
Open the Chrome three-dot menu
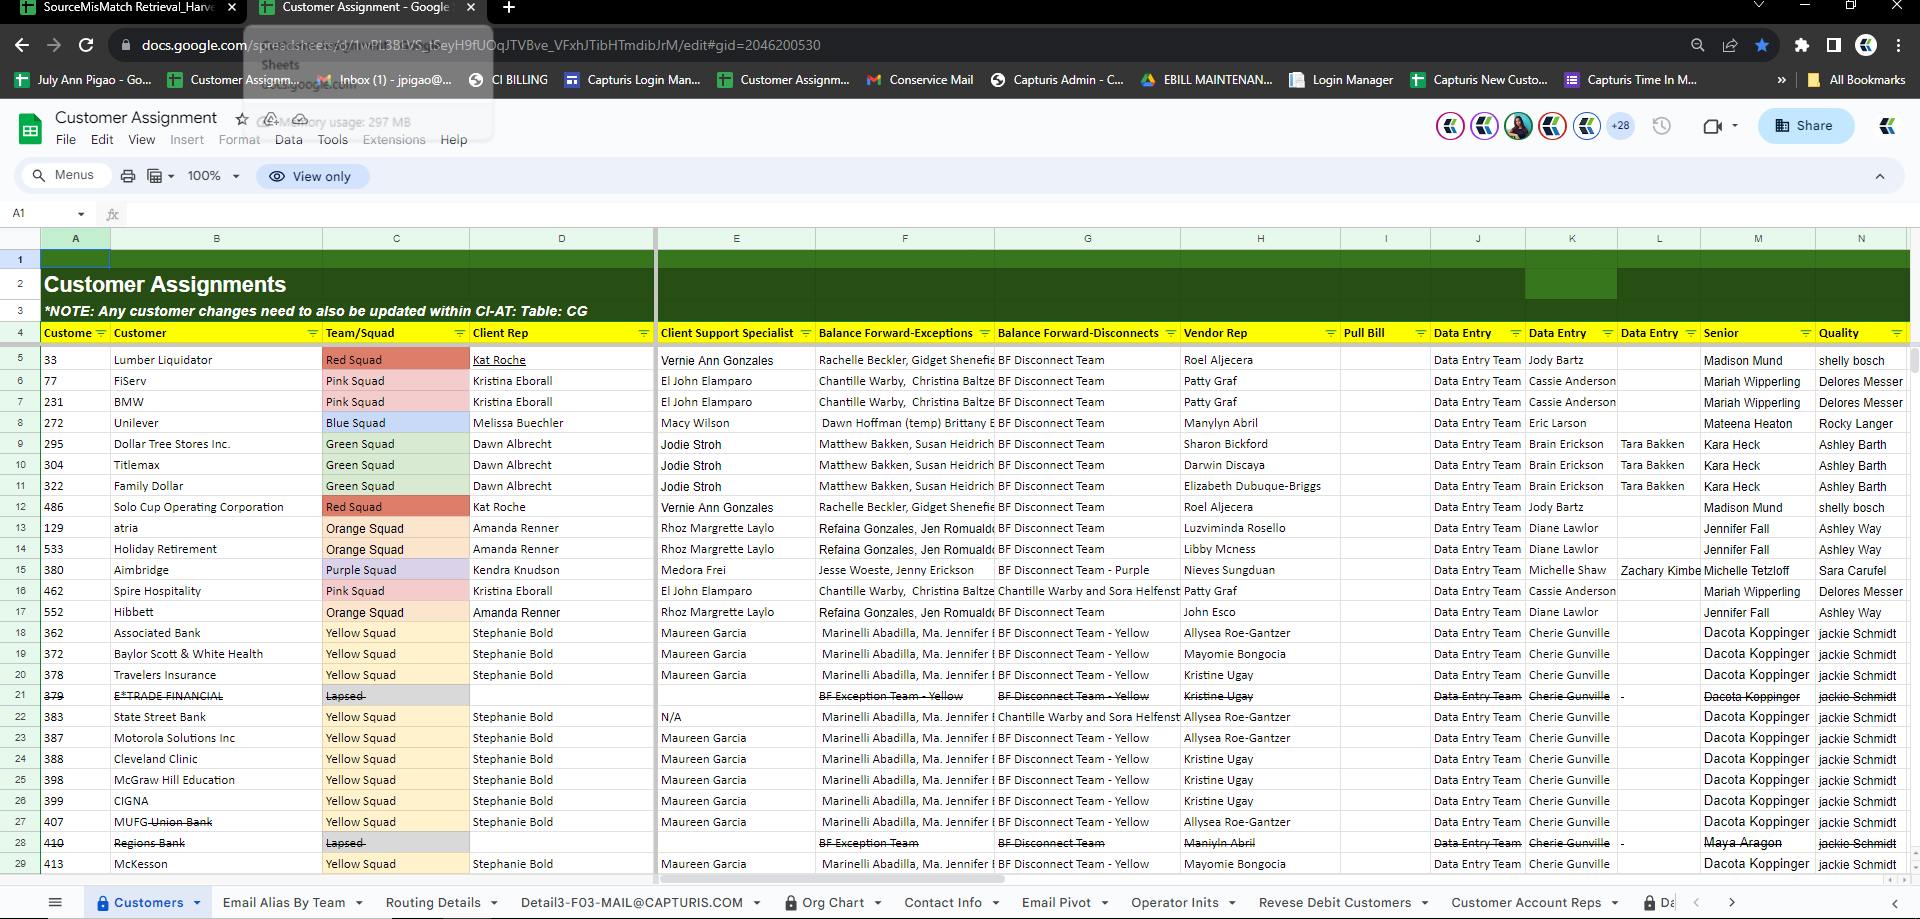(x=1898, y=45)
